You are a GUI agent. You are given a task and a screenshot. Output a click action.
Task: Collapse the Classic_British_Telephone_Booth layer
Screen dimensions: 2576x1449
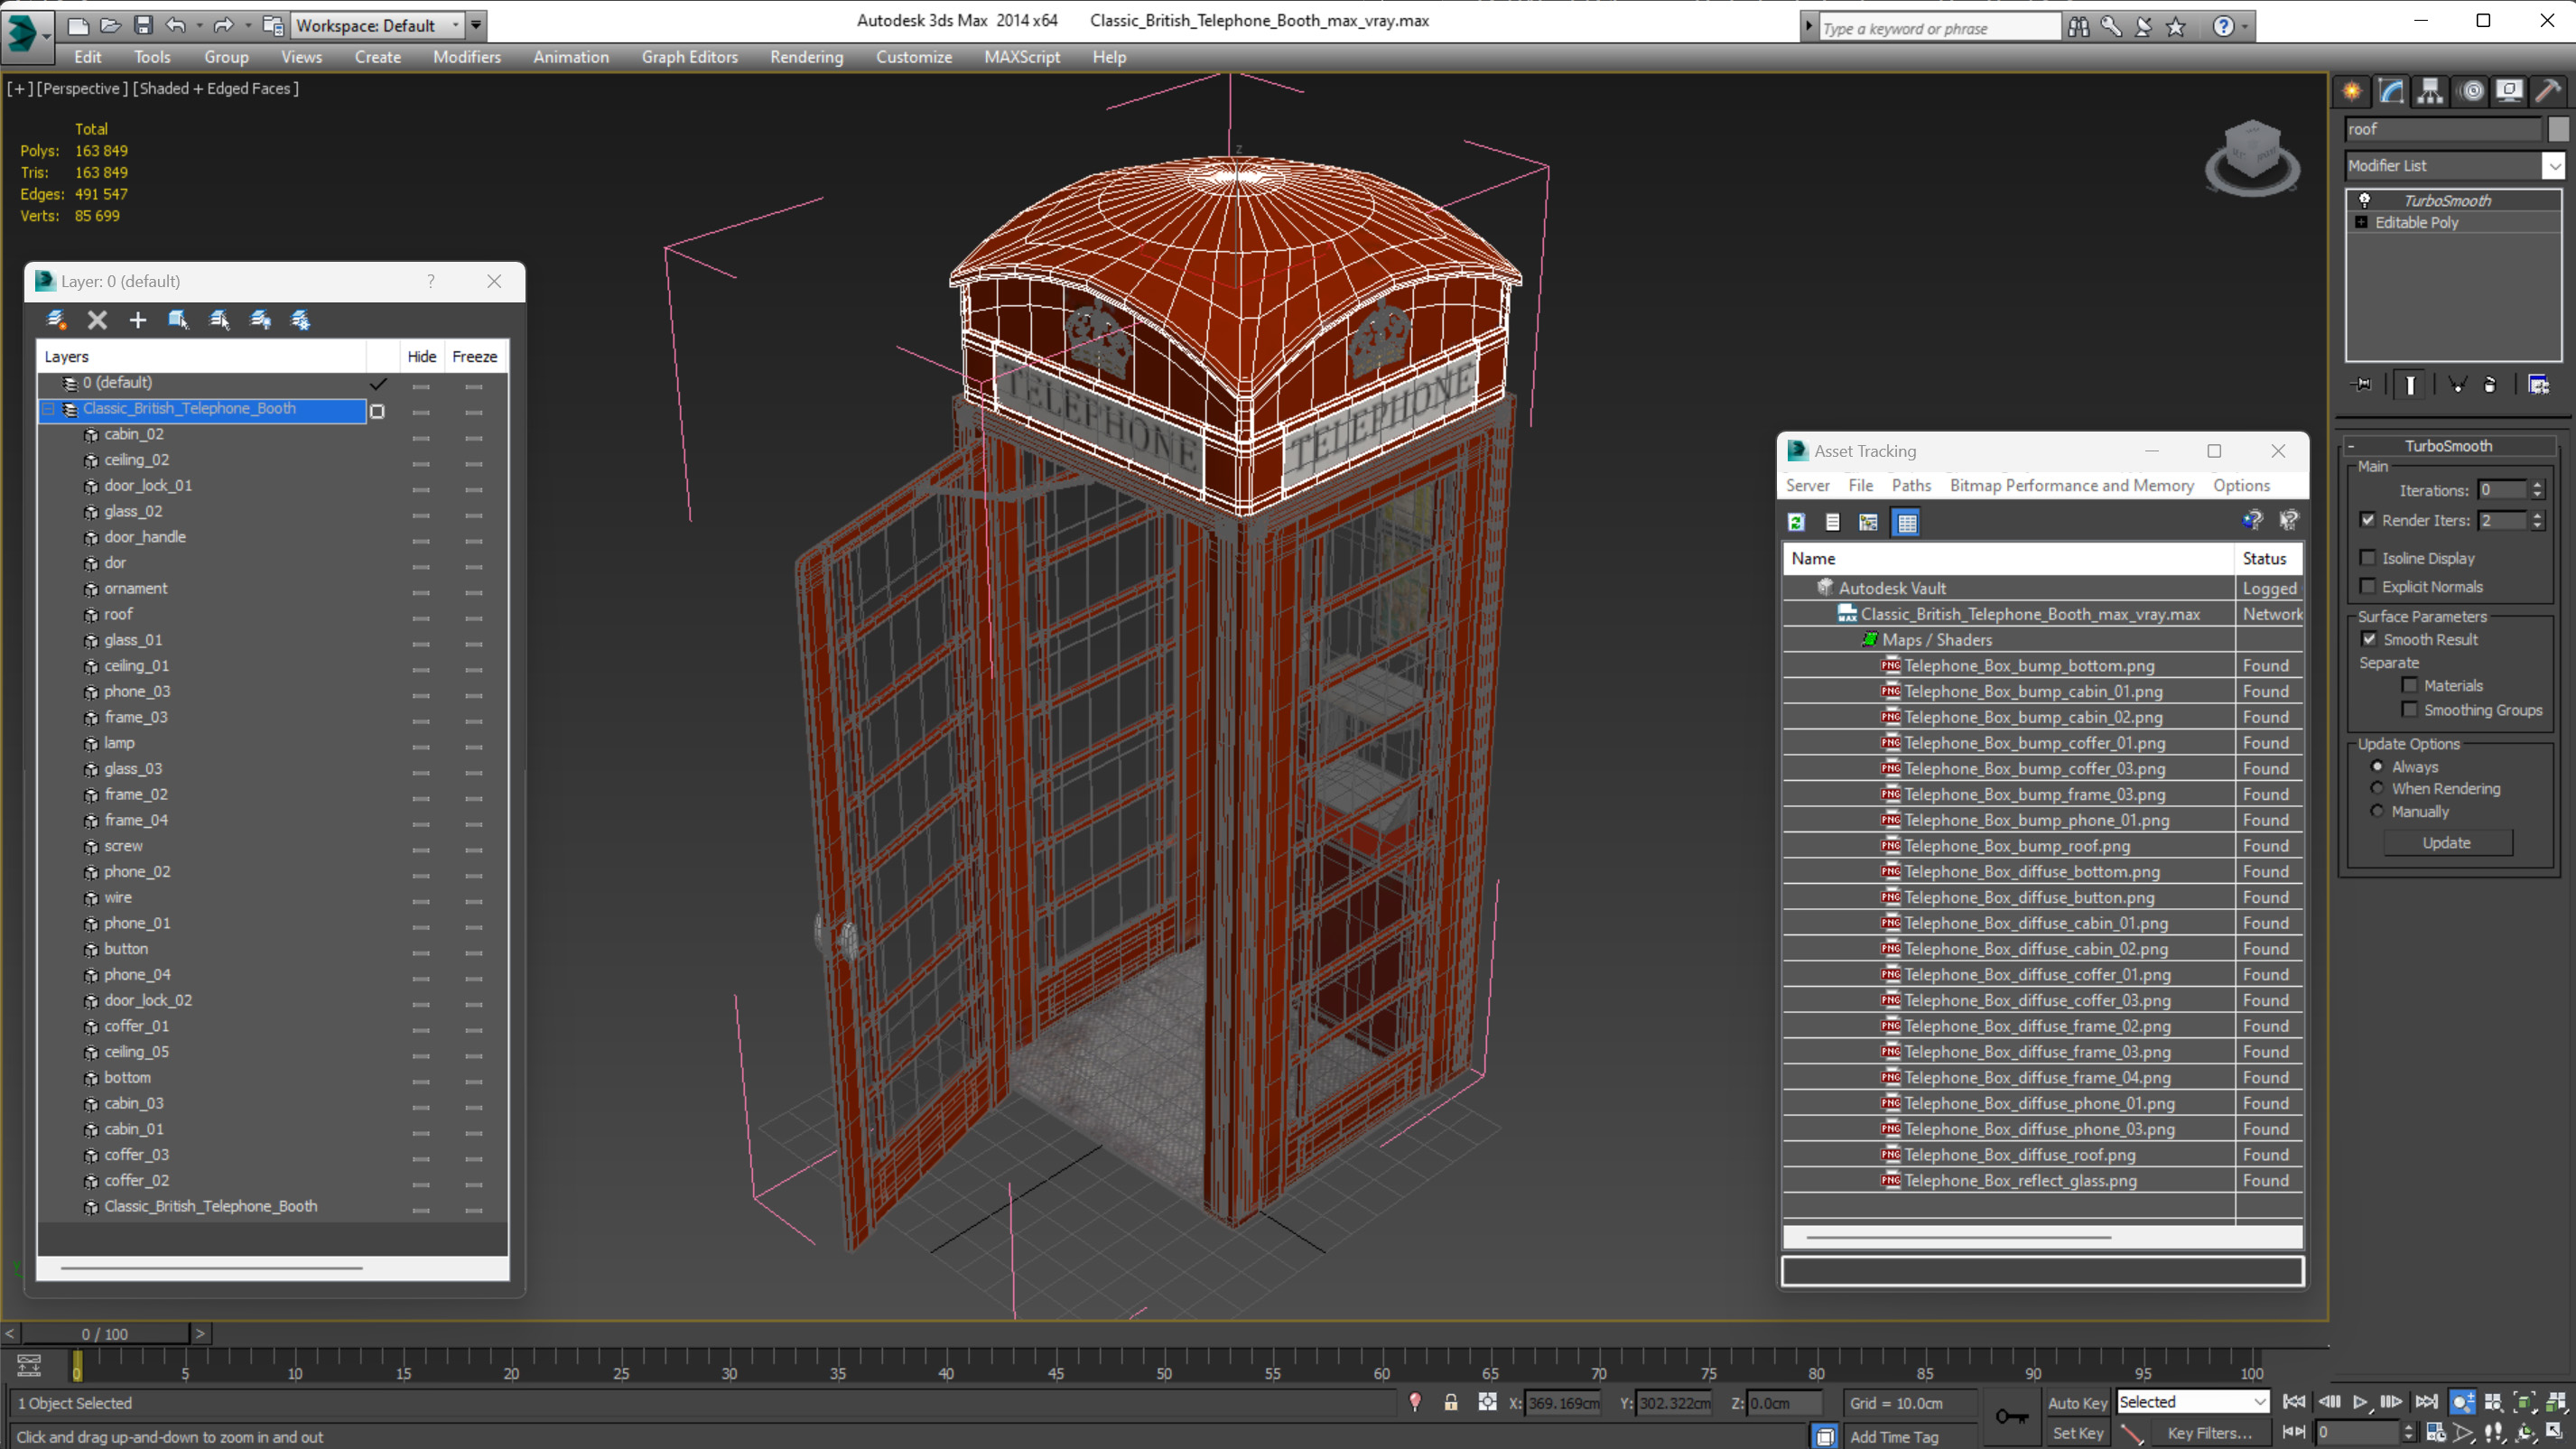(x=48, y=409)
